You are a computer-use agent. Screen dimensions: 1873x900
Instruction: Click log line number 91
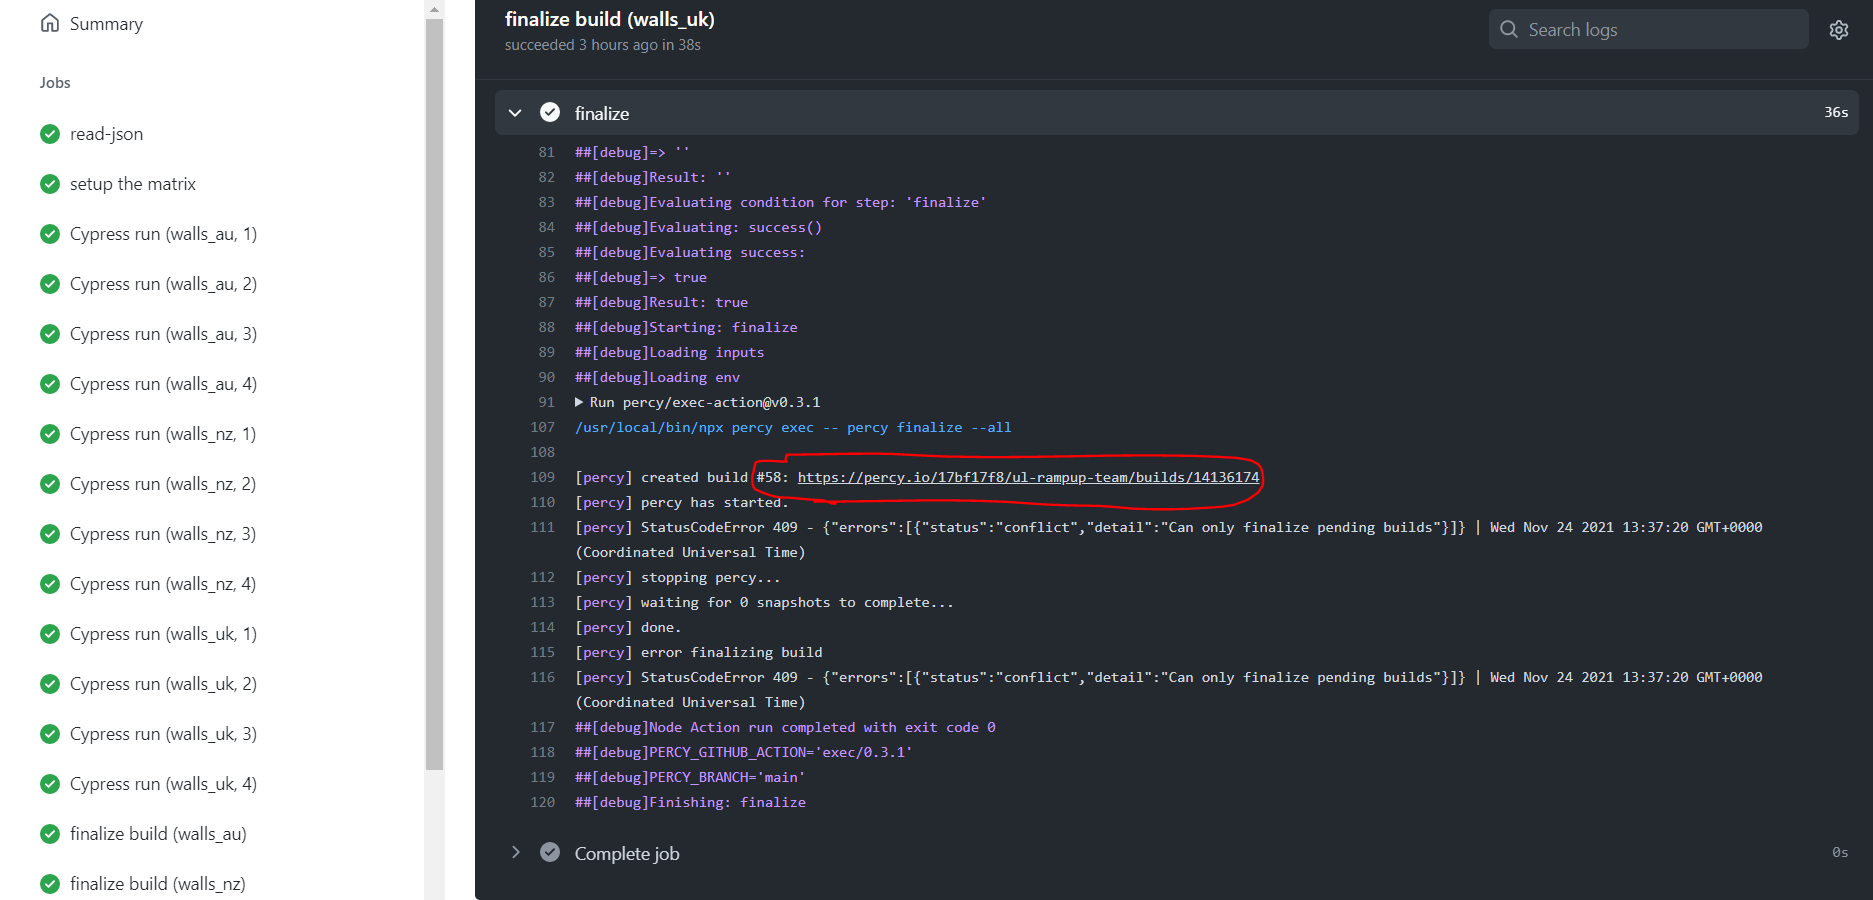(546, 402)
